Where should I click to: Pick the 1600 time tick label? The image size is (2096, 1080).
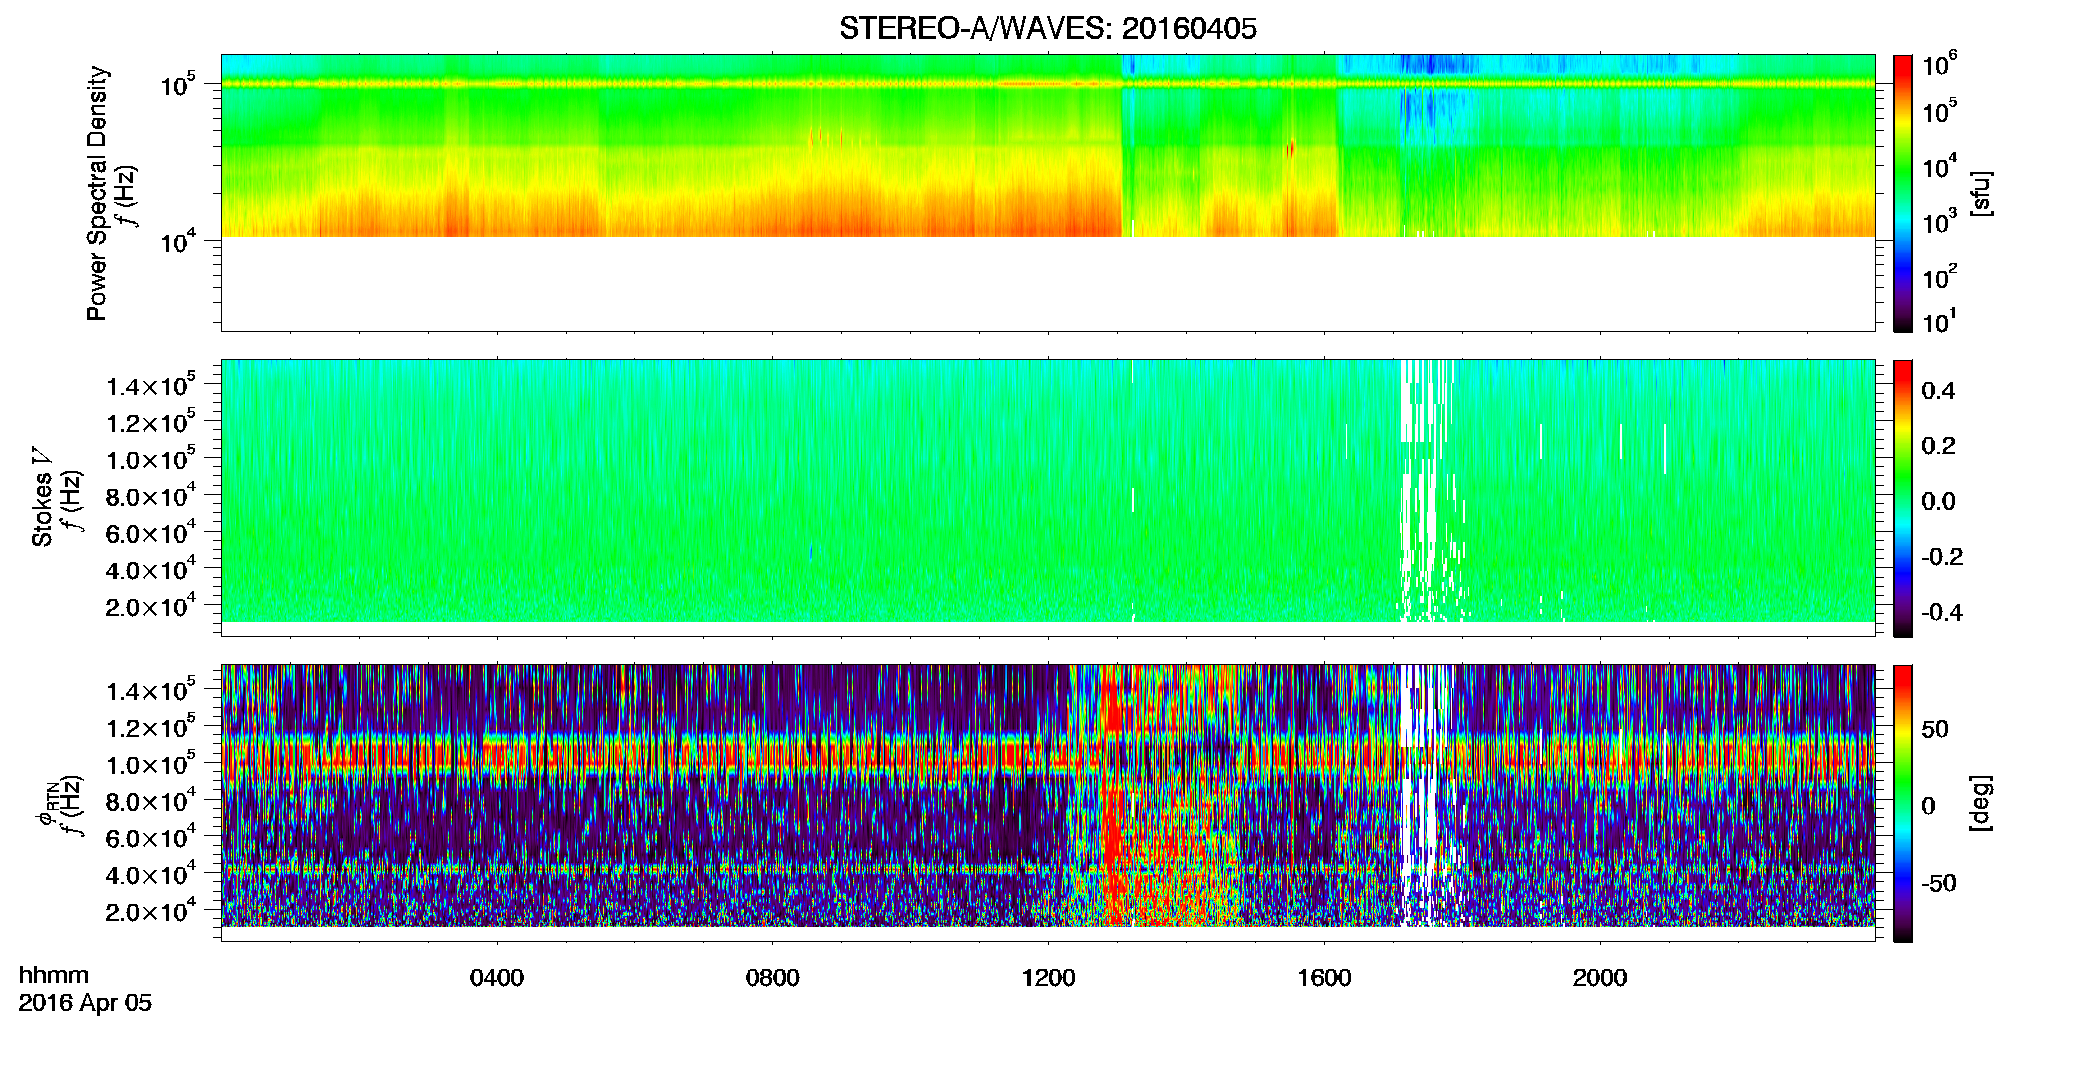click(1324, 978)
